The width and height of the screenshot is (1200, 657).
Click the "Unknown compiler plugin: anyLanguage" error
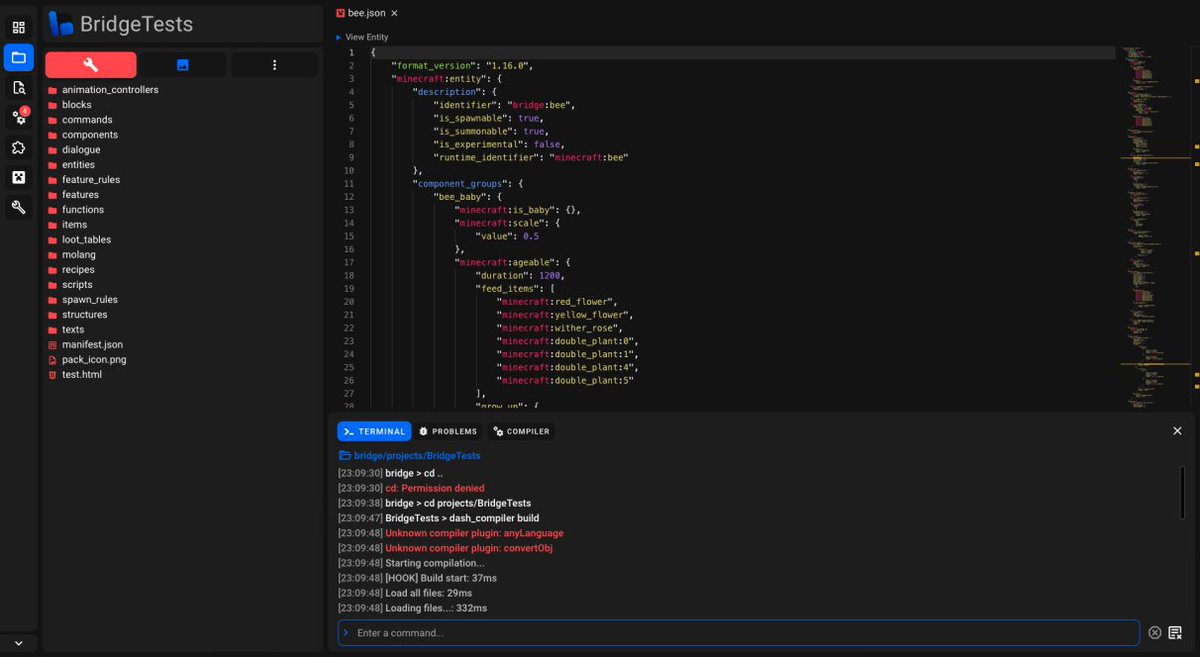pos(474,533)
